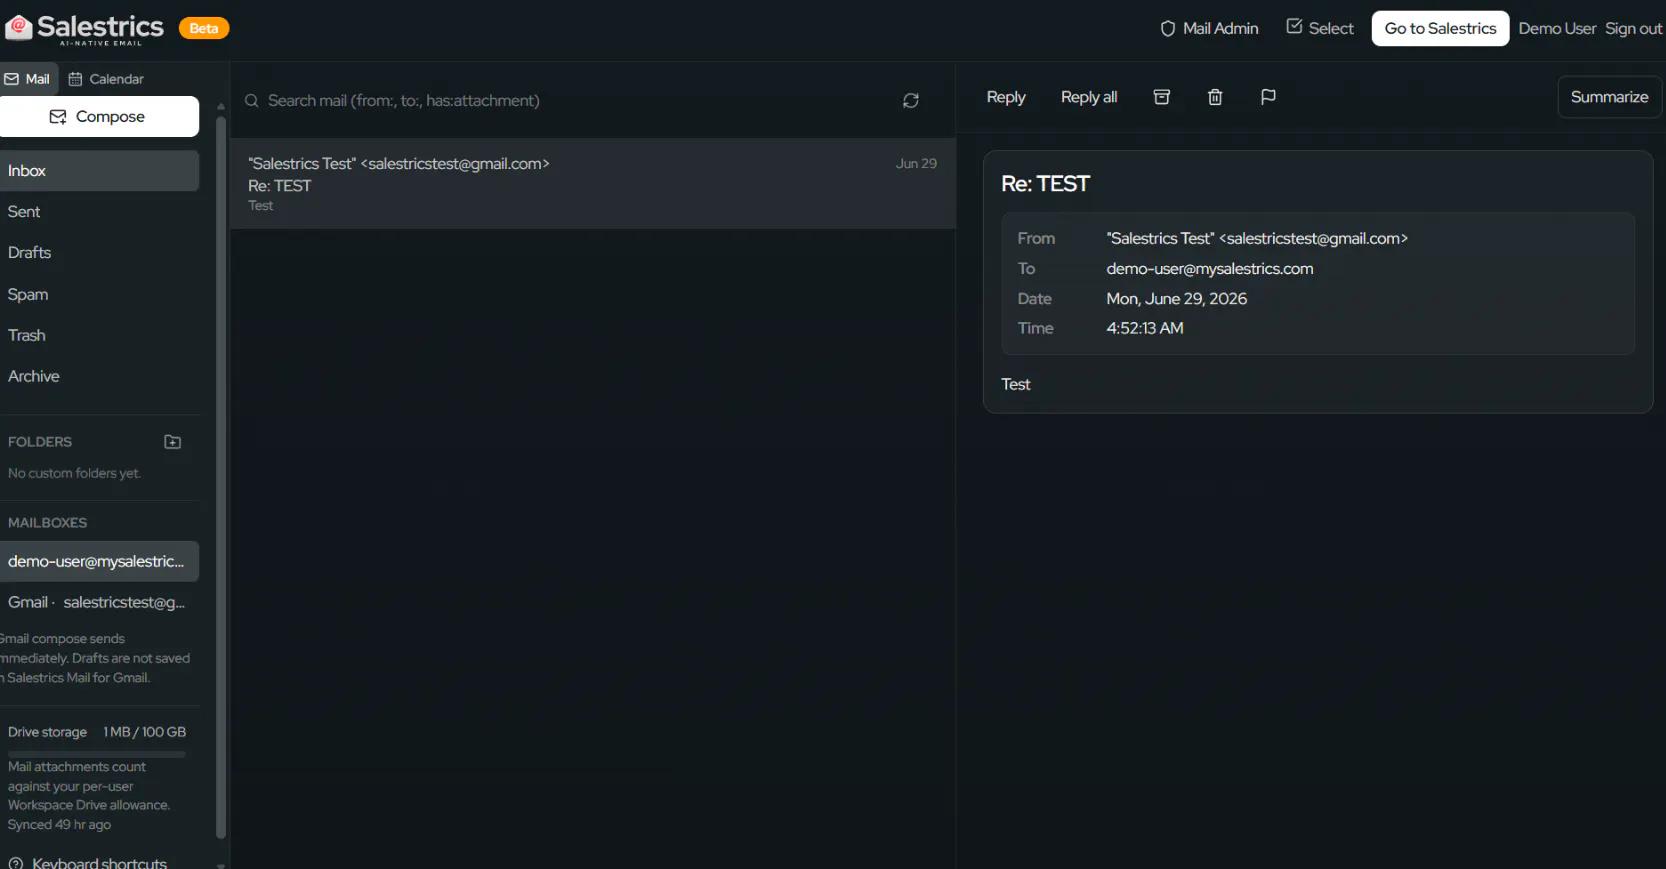Switch to the Mail tab
This screenshot has width=1666, height=869.
28,79
